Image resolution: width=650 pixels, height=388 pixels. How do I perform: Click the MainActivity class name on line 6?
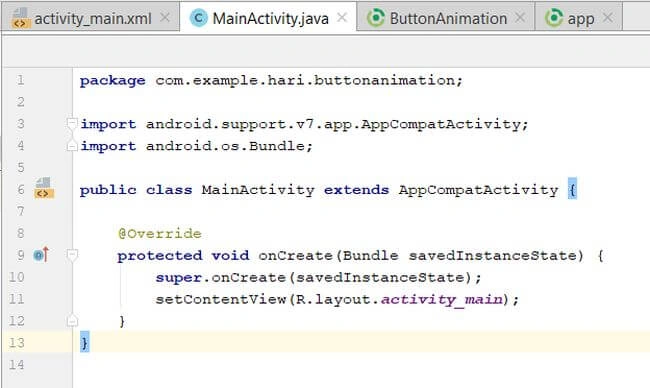tap(258, 190)
